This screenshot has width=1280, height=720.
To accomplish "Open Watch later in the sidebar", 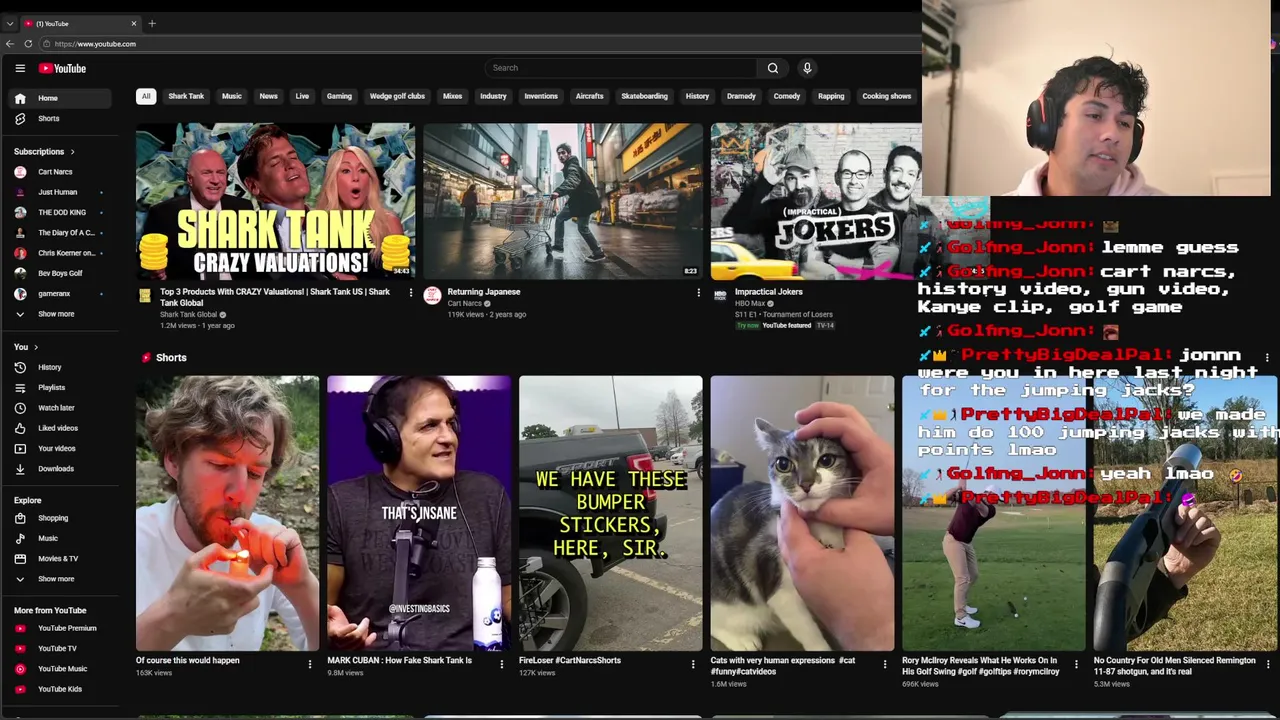I will [x=61, y=408].
